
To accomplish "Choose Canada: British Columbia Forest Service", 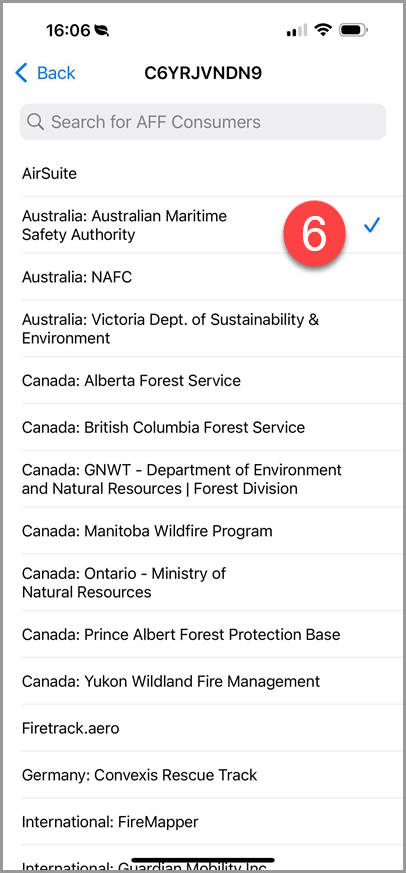I will [x=212, y=427].
